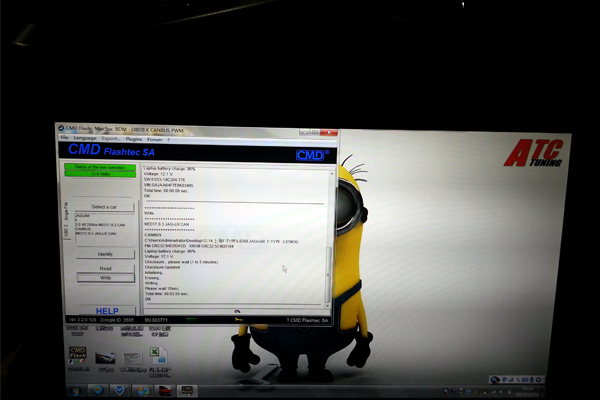Click the CMD Flashtec SA text in status bar

[307, 320]
